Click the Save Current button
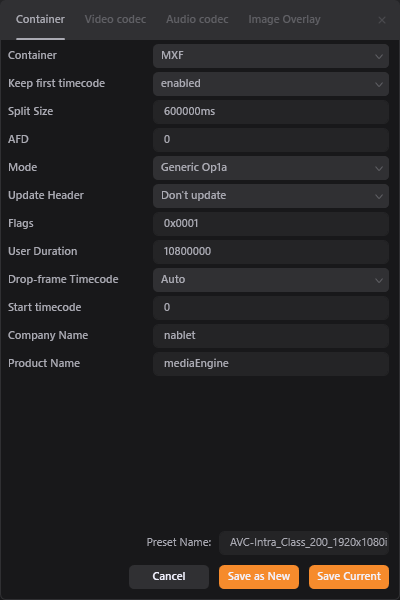 (x=349, y=577)
